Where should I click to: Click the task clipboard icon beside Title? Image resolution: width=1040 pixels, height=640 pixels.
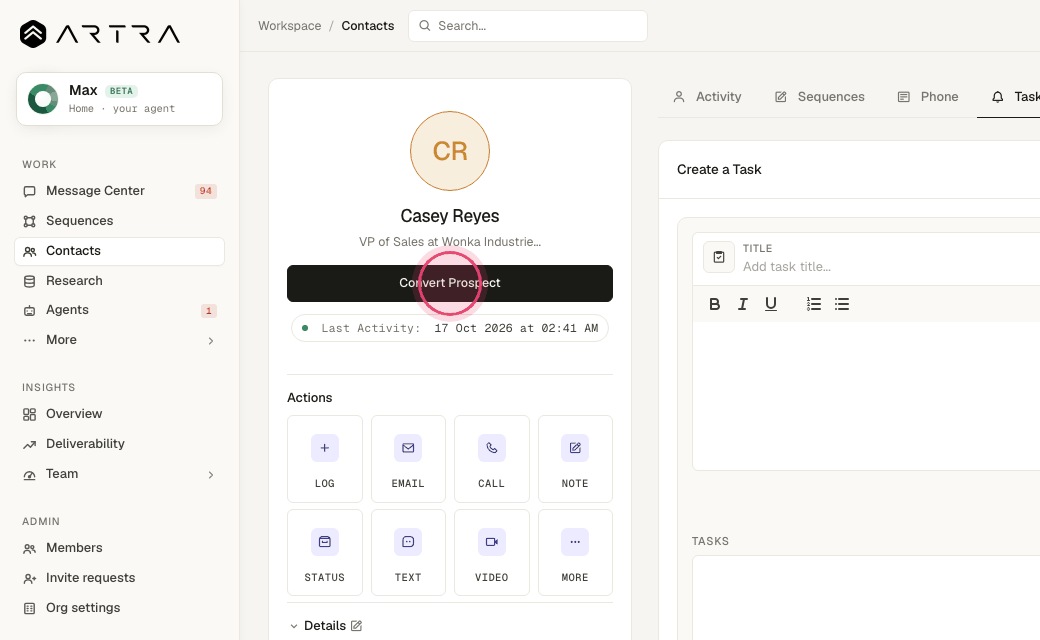(719, 257)
